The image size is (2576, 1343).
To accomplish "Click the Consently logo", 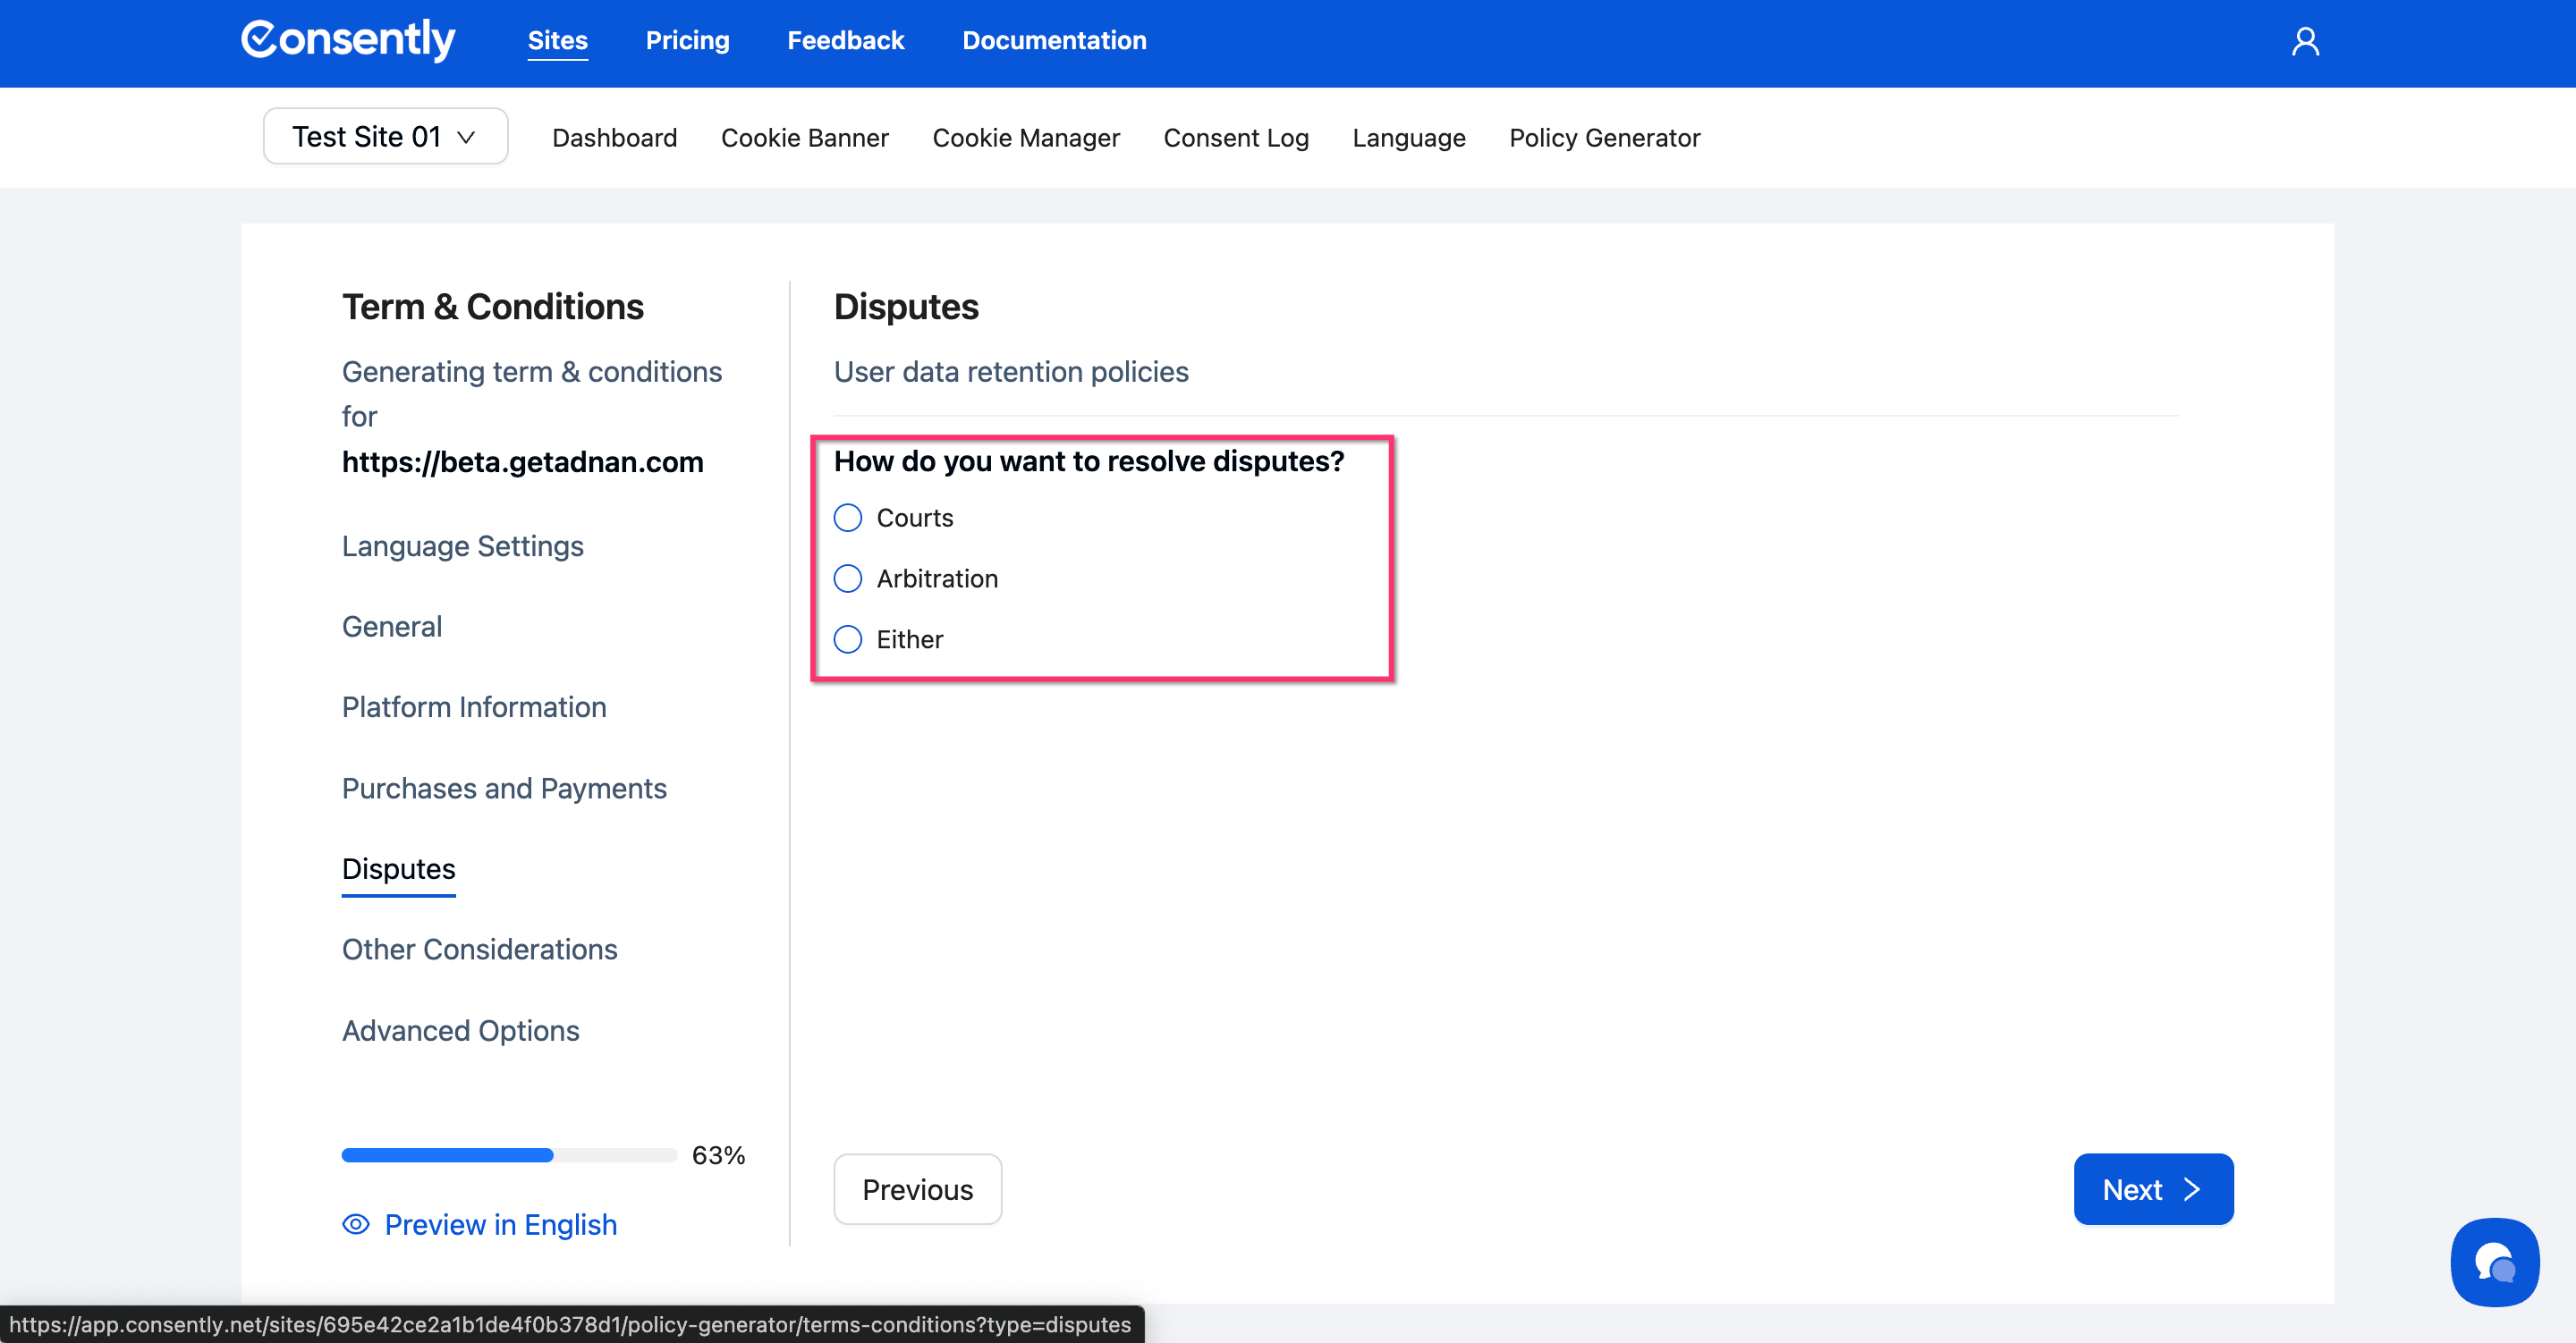I will [x=348, y=40].
